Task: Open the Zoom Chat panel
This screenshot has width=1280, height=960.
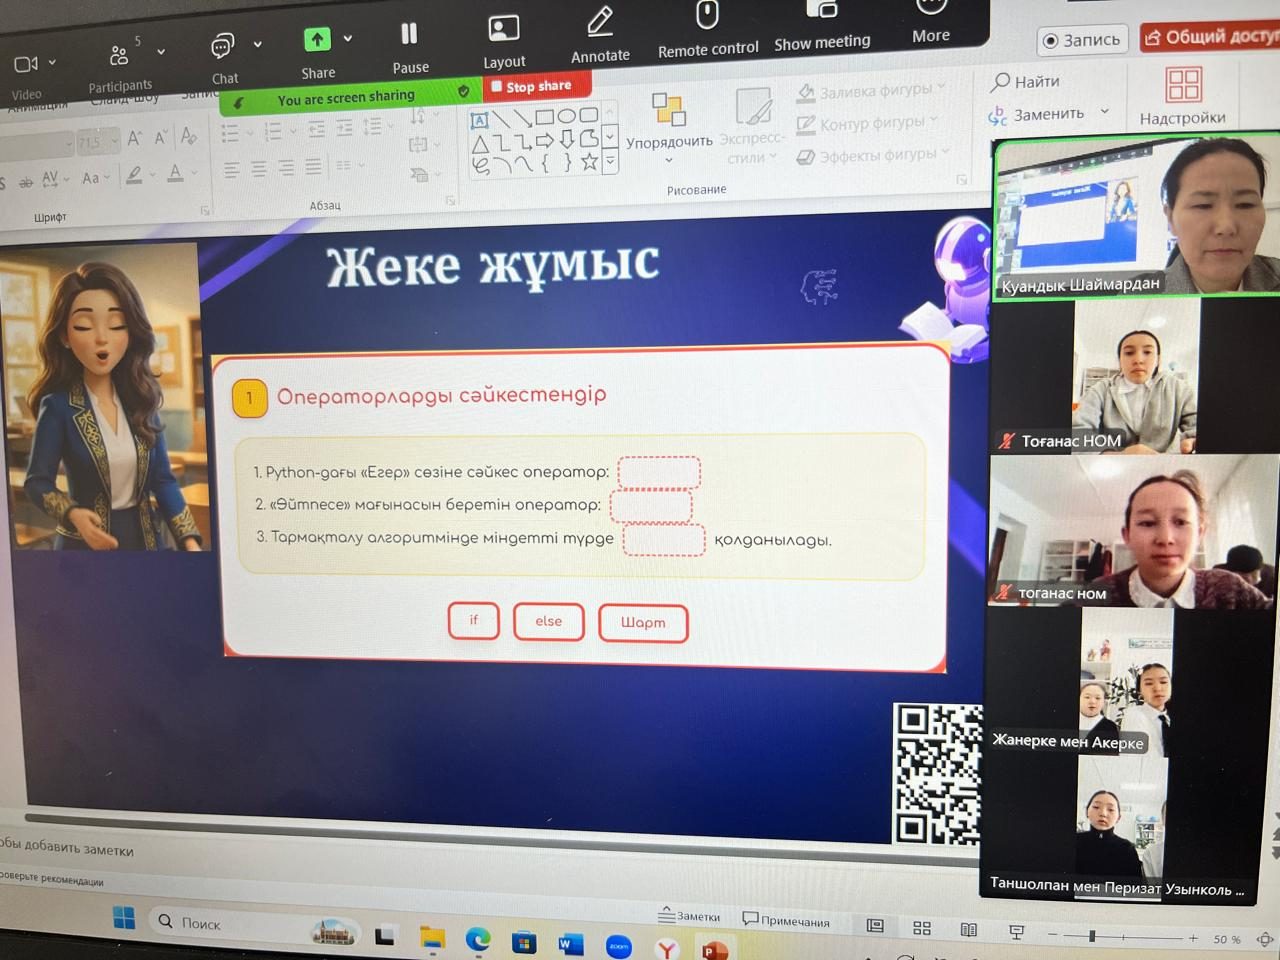Action: [223, 47]
